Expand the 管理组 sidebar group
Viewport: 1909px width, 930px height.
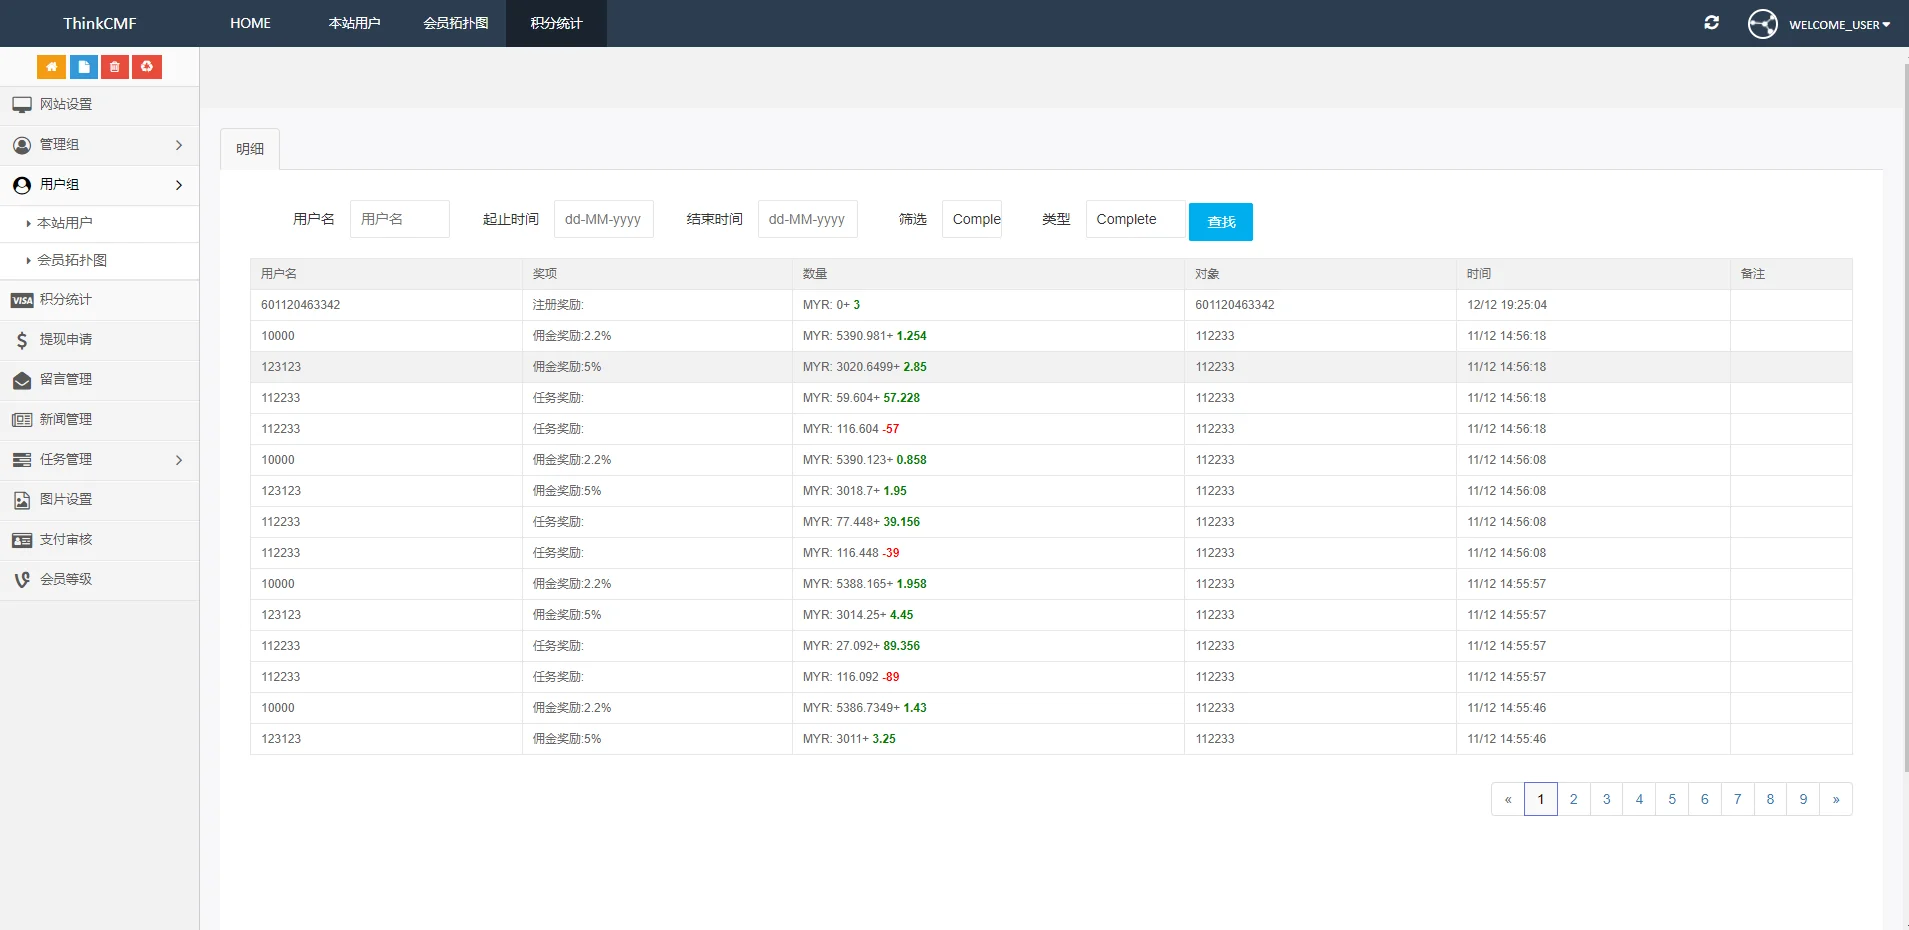(99, 145)
